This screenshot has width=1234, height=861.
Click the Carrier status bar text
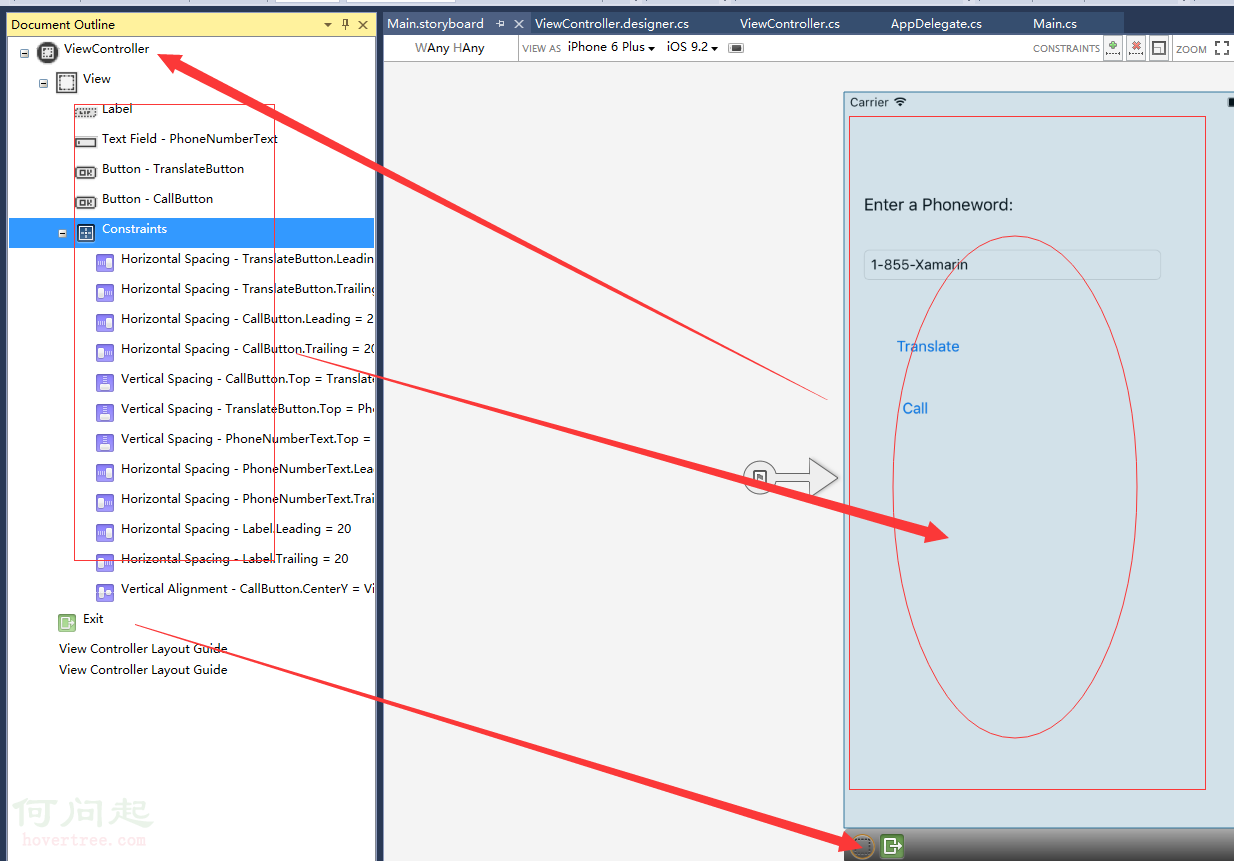point(869,102)
